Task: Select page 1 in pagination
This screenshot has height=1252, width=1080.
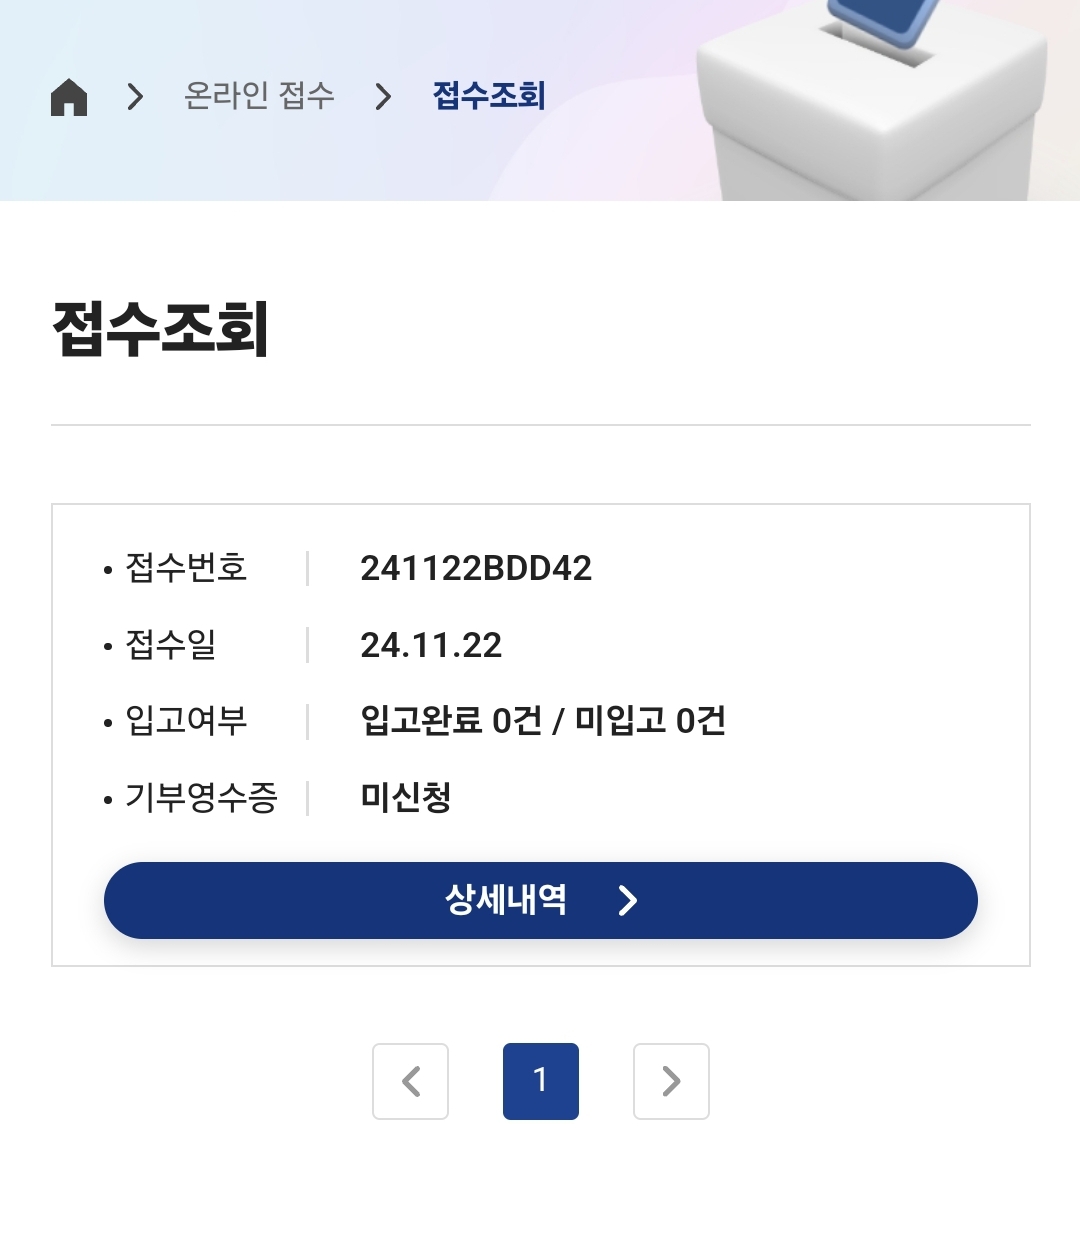Action: coord(541,1081)
